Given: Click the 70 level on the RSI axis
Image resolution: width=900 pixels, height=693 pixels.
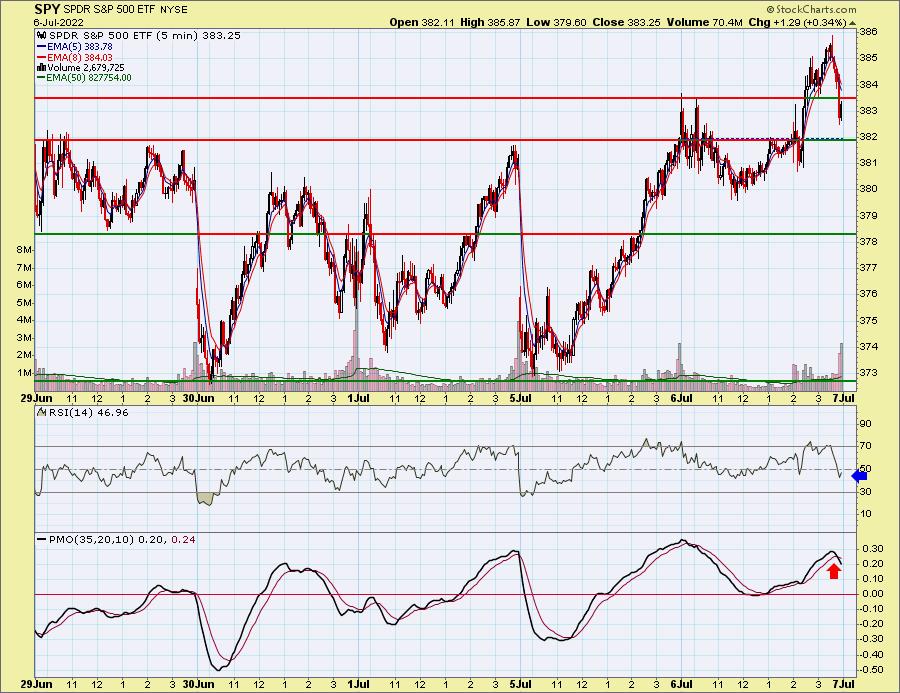Looking at the screenshot, I should pyautogui.click(x=866, y=446).
